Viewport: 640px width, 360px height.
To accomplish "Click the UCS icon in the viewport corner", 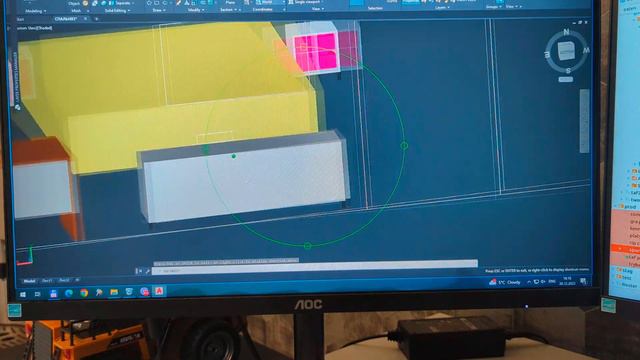I will (25, 256).
